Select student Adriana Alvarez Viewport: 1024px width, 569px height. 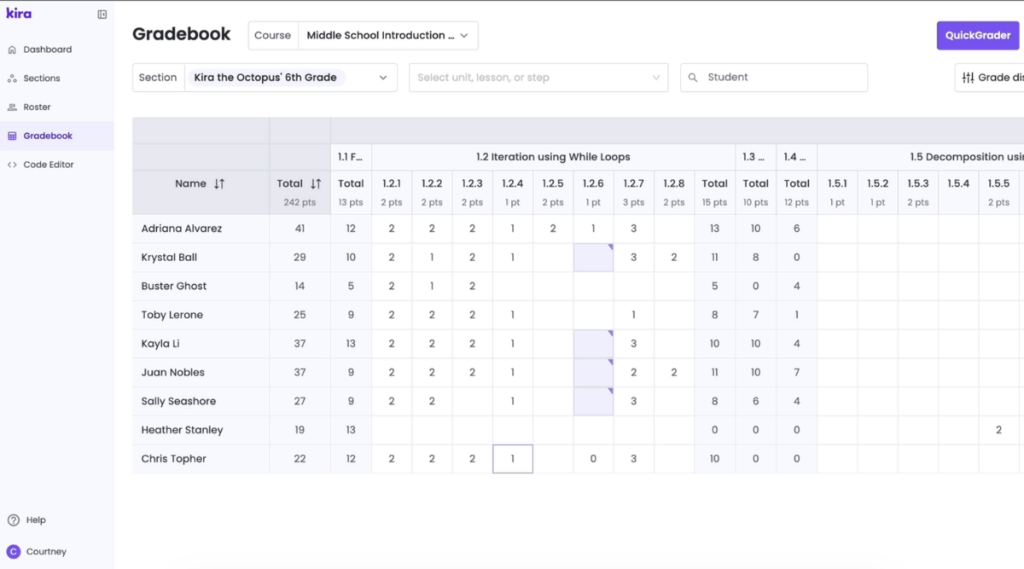coord(182,229)
